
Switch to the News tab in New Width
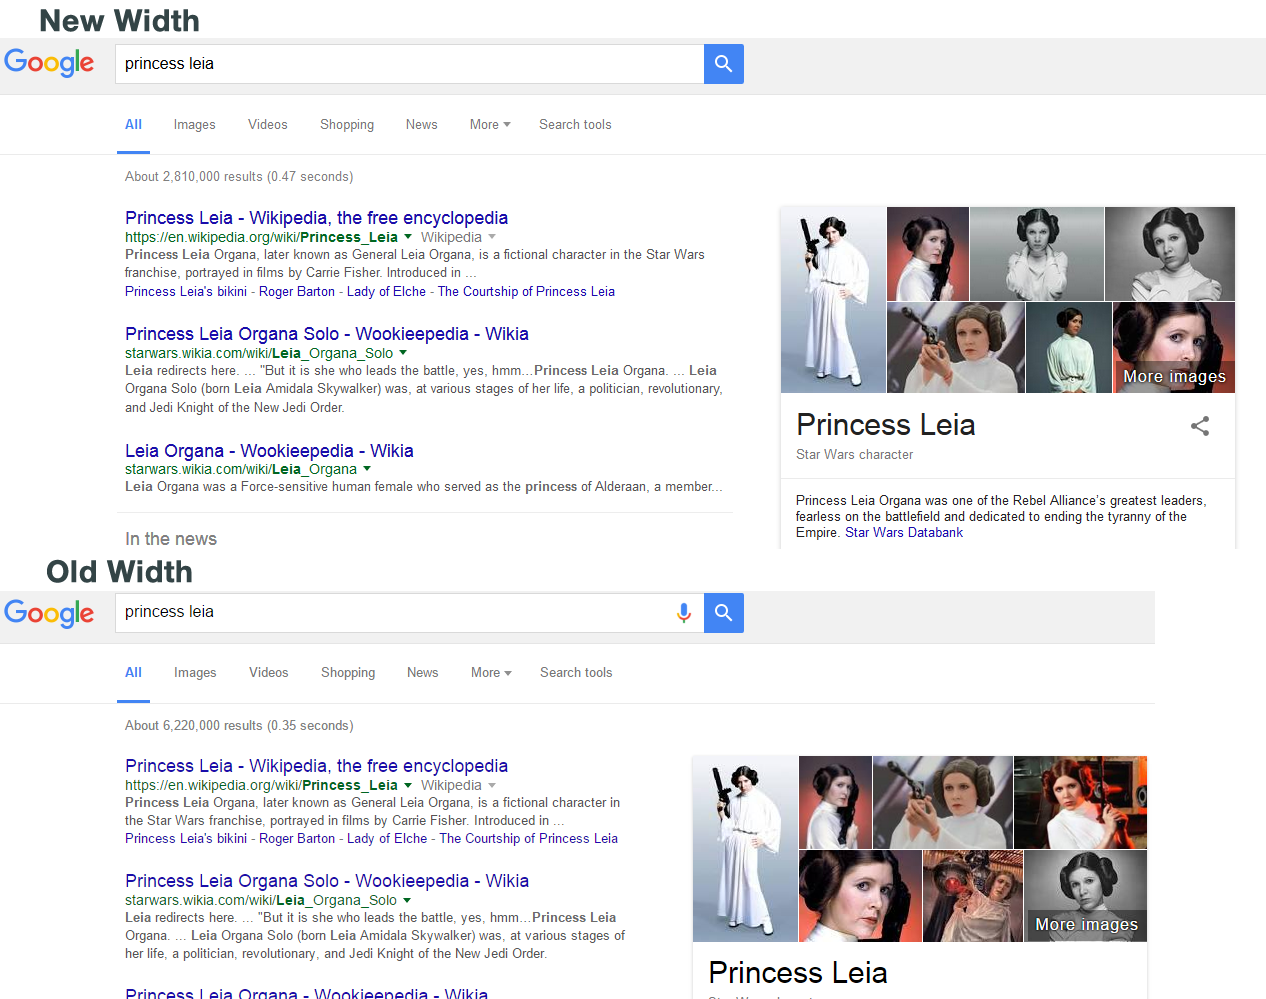point(421,124)
